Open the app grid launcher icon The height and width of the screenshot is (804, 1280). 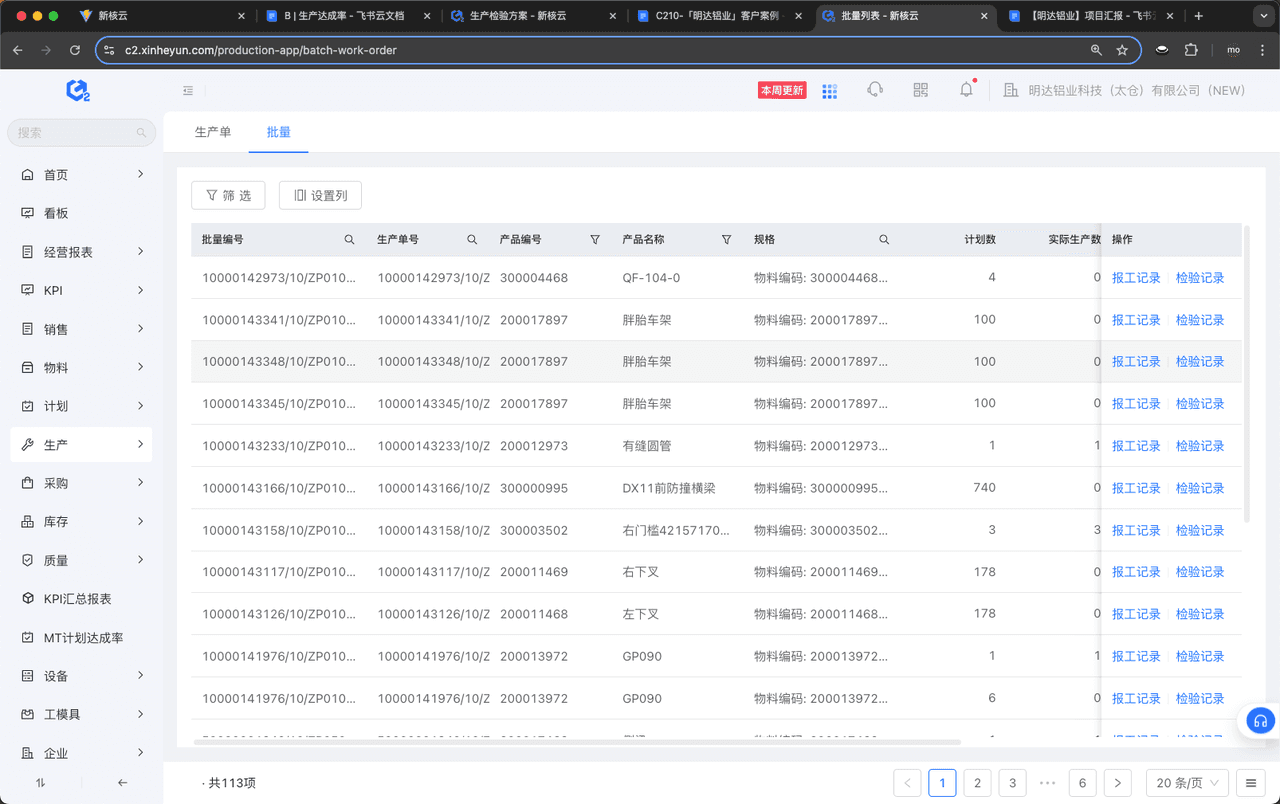[829, 91]
